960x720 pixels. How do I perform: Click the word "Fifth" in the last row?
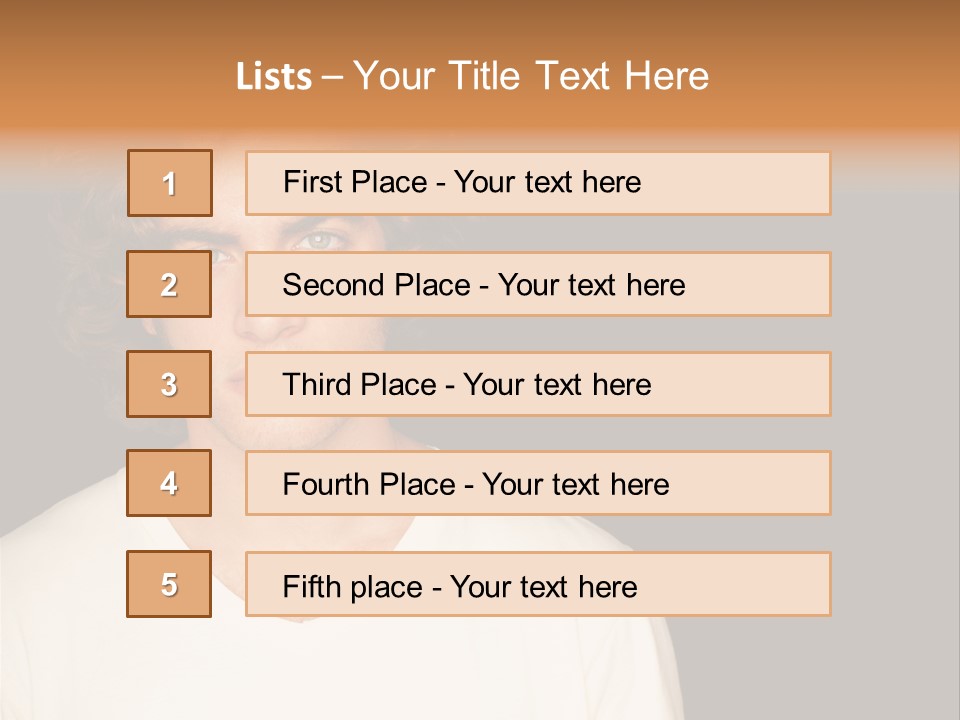(x=312, y=586)
